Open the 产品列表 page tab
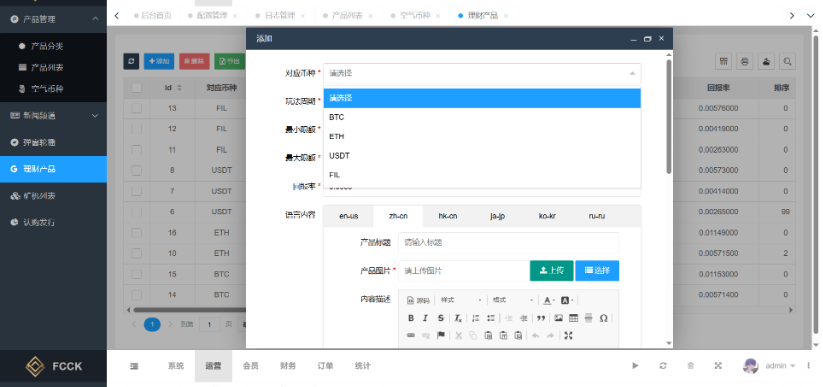Image resolution: width=823 pixels, height=387 pixels. tap(347, 16)
